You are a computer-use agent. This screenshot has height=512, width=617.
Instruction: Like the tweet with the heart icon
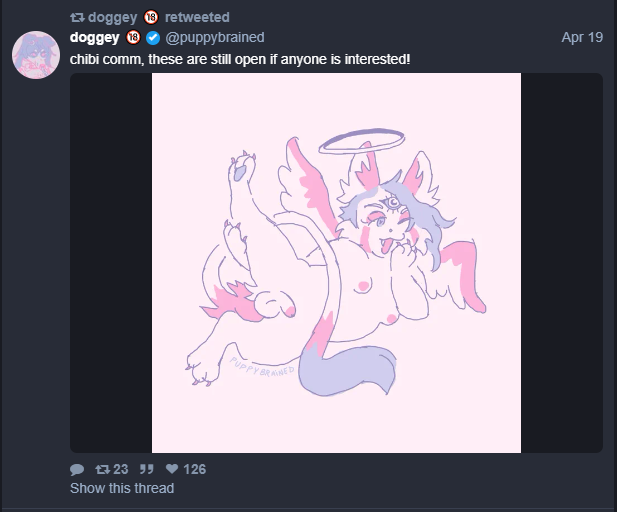[x=172, y=469]
